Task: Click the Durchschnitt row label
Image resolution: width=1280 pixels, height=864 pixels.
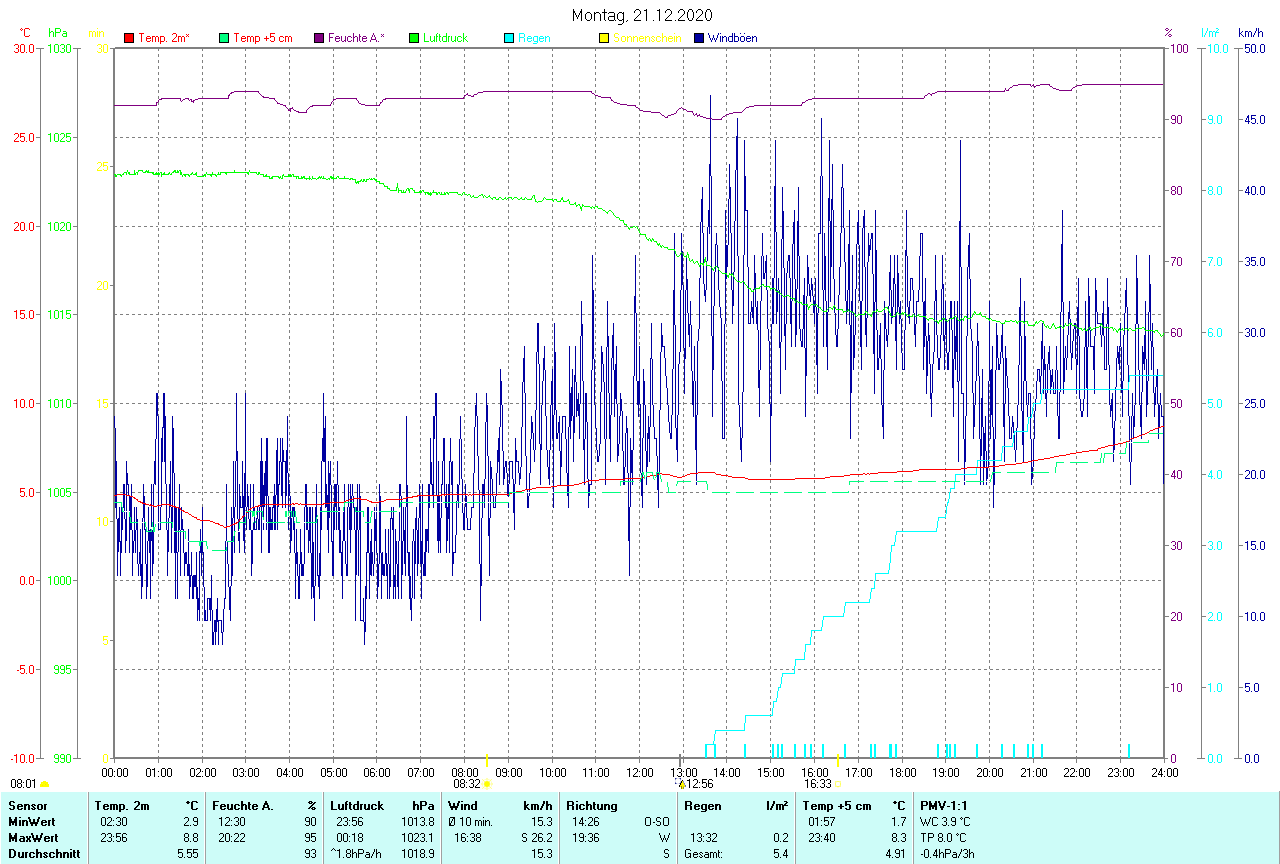Action: click(x=42, y=853)
